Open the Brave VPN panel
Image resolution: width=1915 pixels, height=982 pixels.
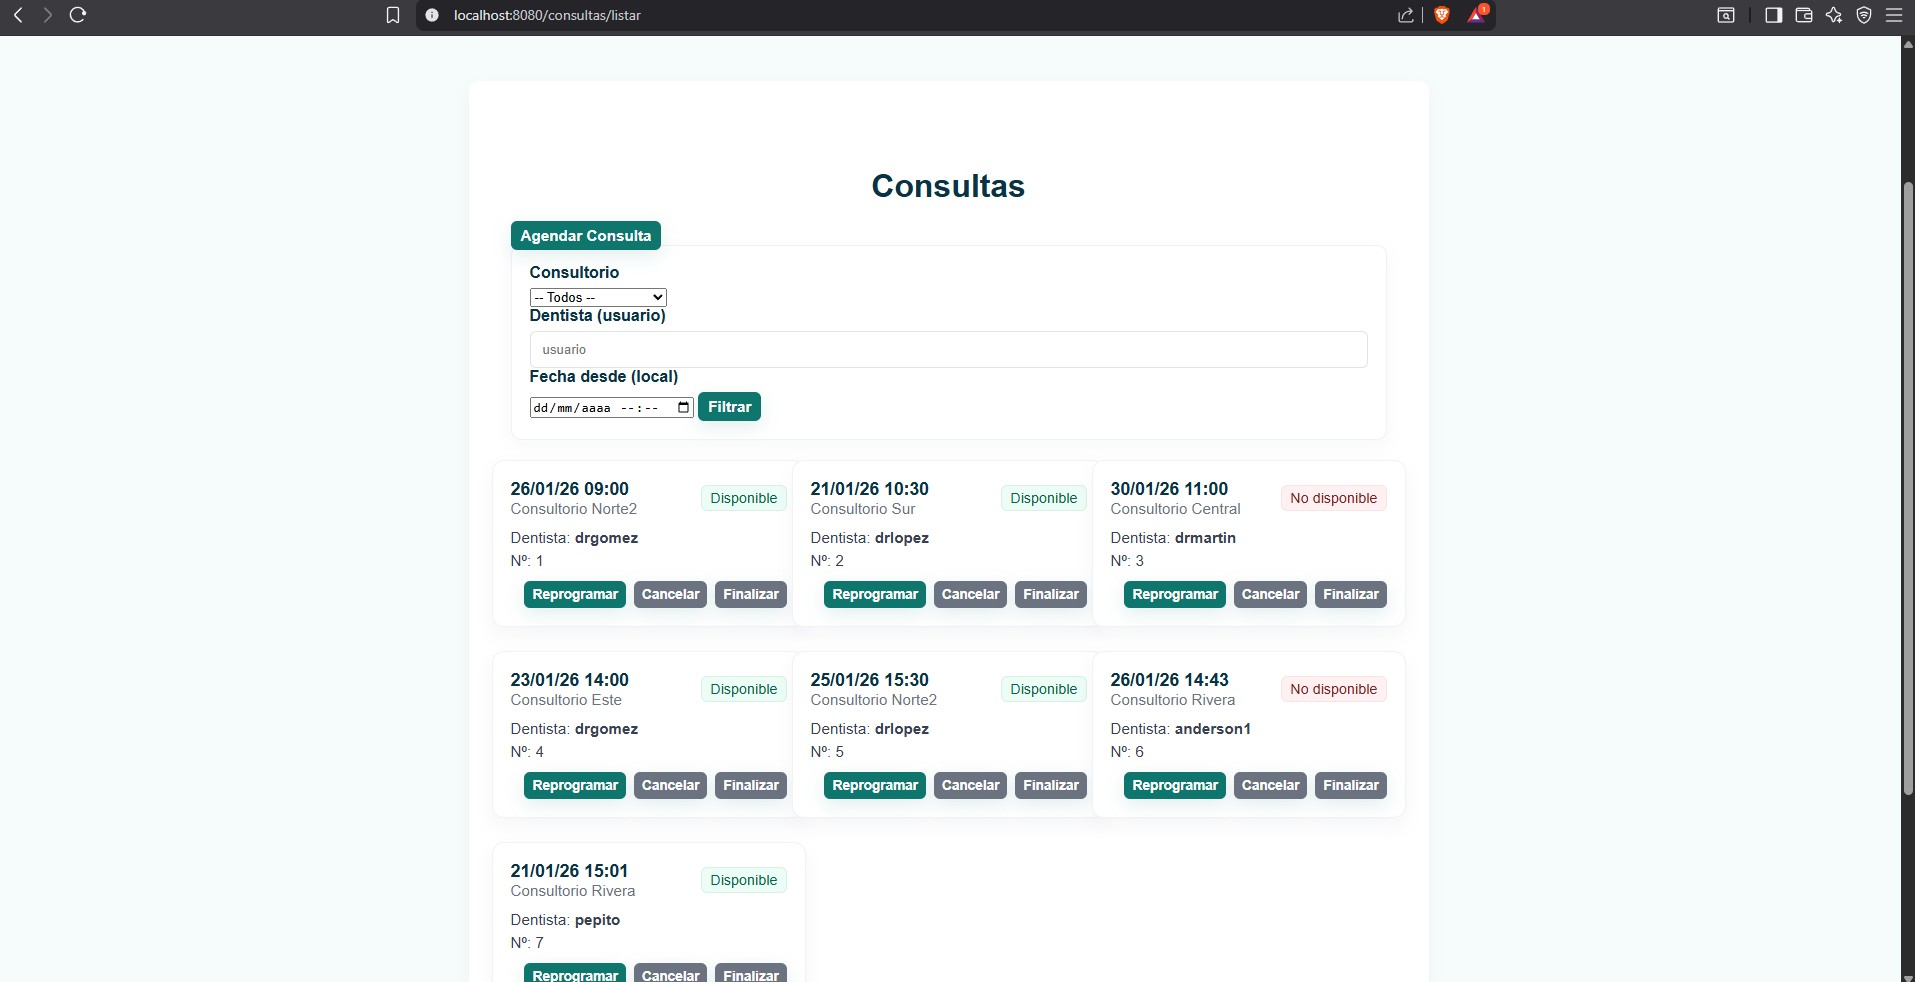(x=1864, y=15)
